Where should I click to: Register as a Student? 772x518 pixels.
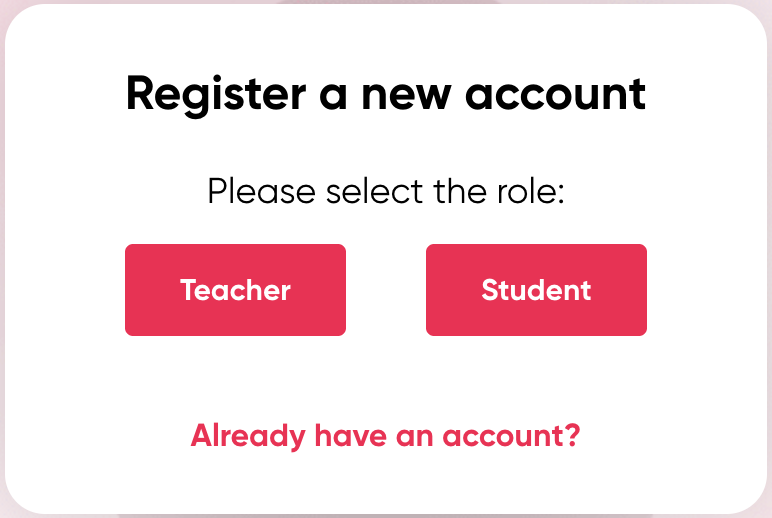(x=536, y=290)
